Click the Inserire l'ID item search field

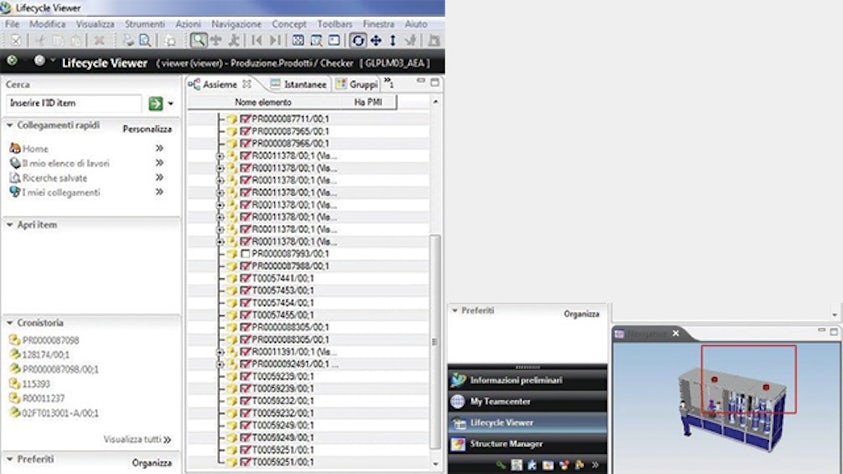74,103
